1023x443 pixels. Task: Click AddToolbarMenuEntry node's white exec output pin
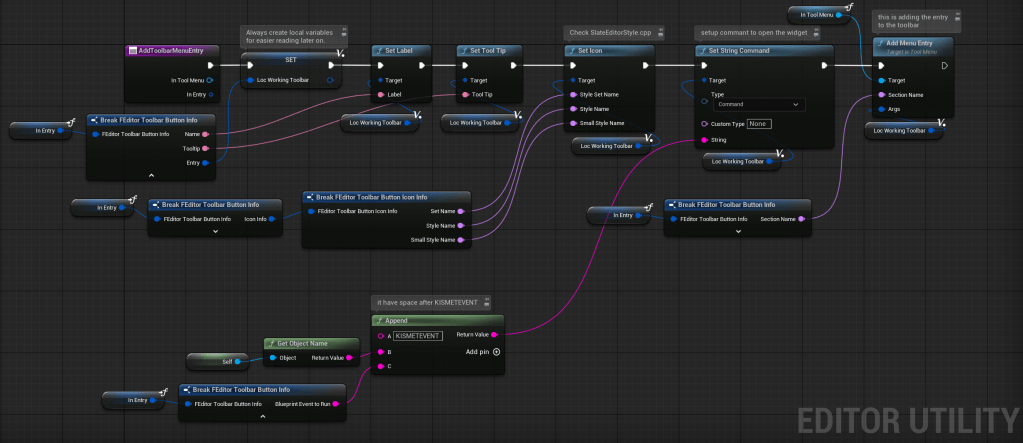coord(210,65)
